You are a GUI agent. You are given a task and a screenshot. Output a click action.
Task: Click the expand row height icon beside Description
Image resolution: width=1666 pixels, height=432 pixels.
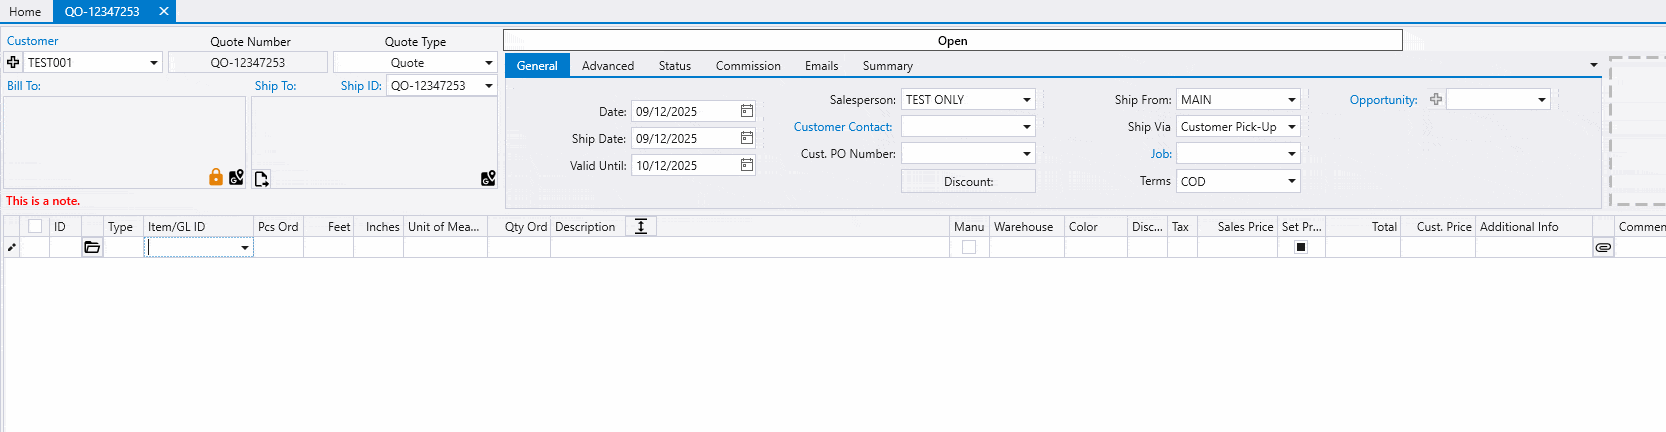641,226
